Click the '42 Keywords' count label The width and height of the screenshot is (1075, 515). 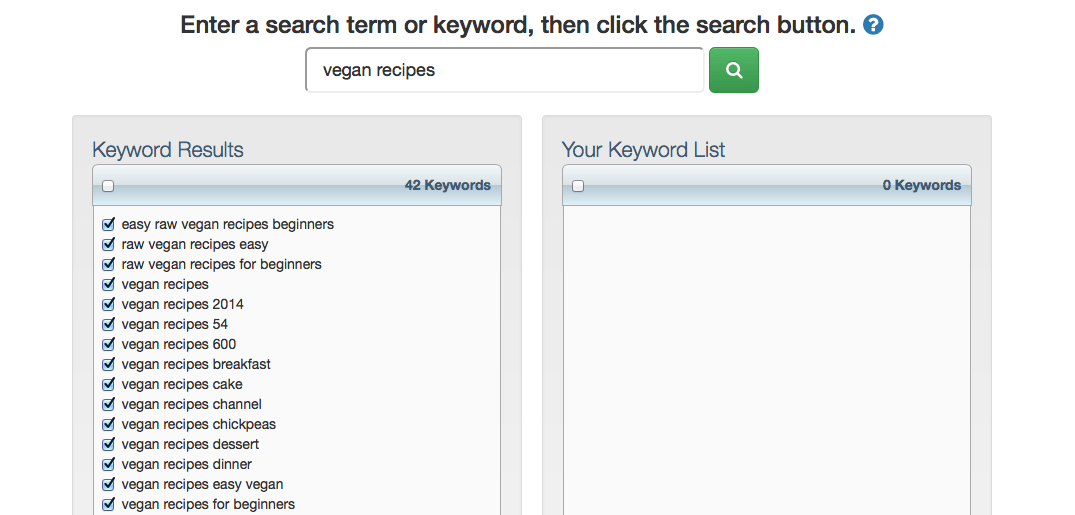(x=448, y=185)
